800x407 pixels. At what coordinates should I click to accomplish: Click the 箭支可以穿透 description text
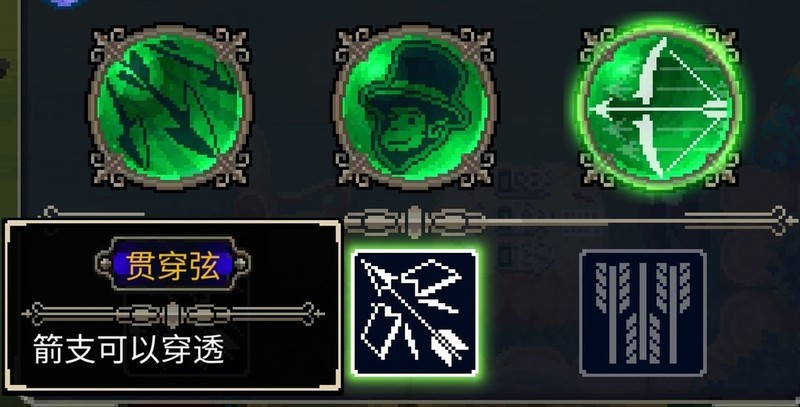pyautogui.click(x=129, y=349)
